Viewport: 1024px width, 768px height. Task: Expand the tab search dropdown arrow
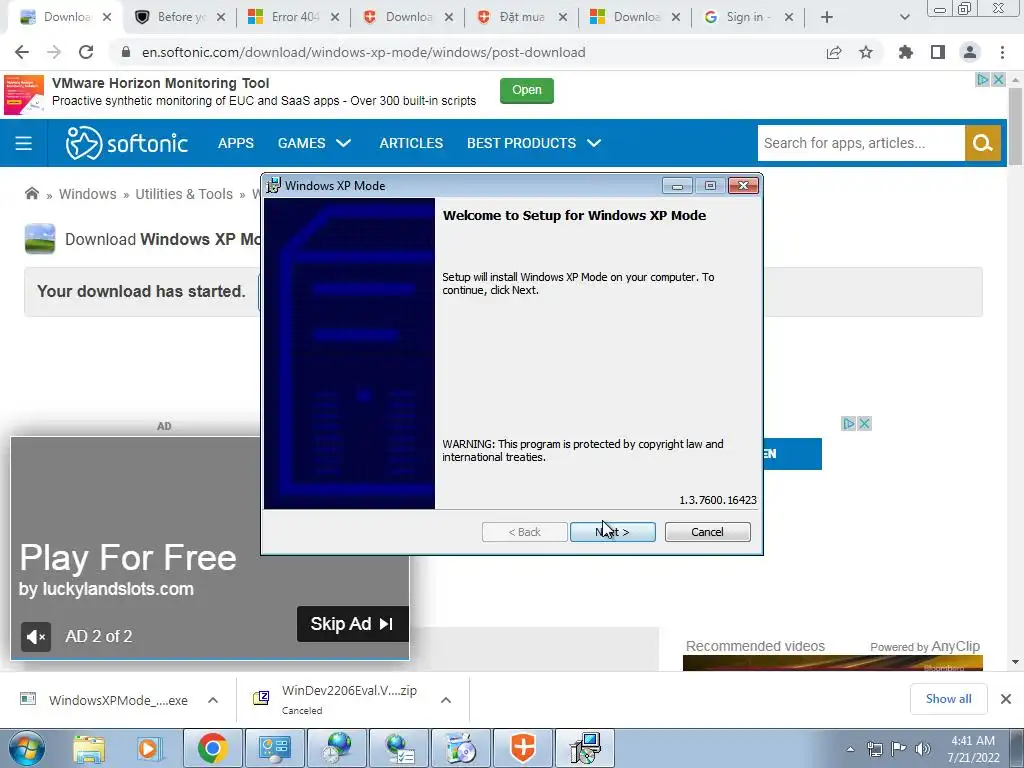point(904,17)
